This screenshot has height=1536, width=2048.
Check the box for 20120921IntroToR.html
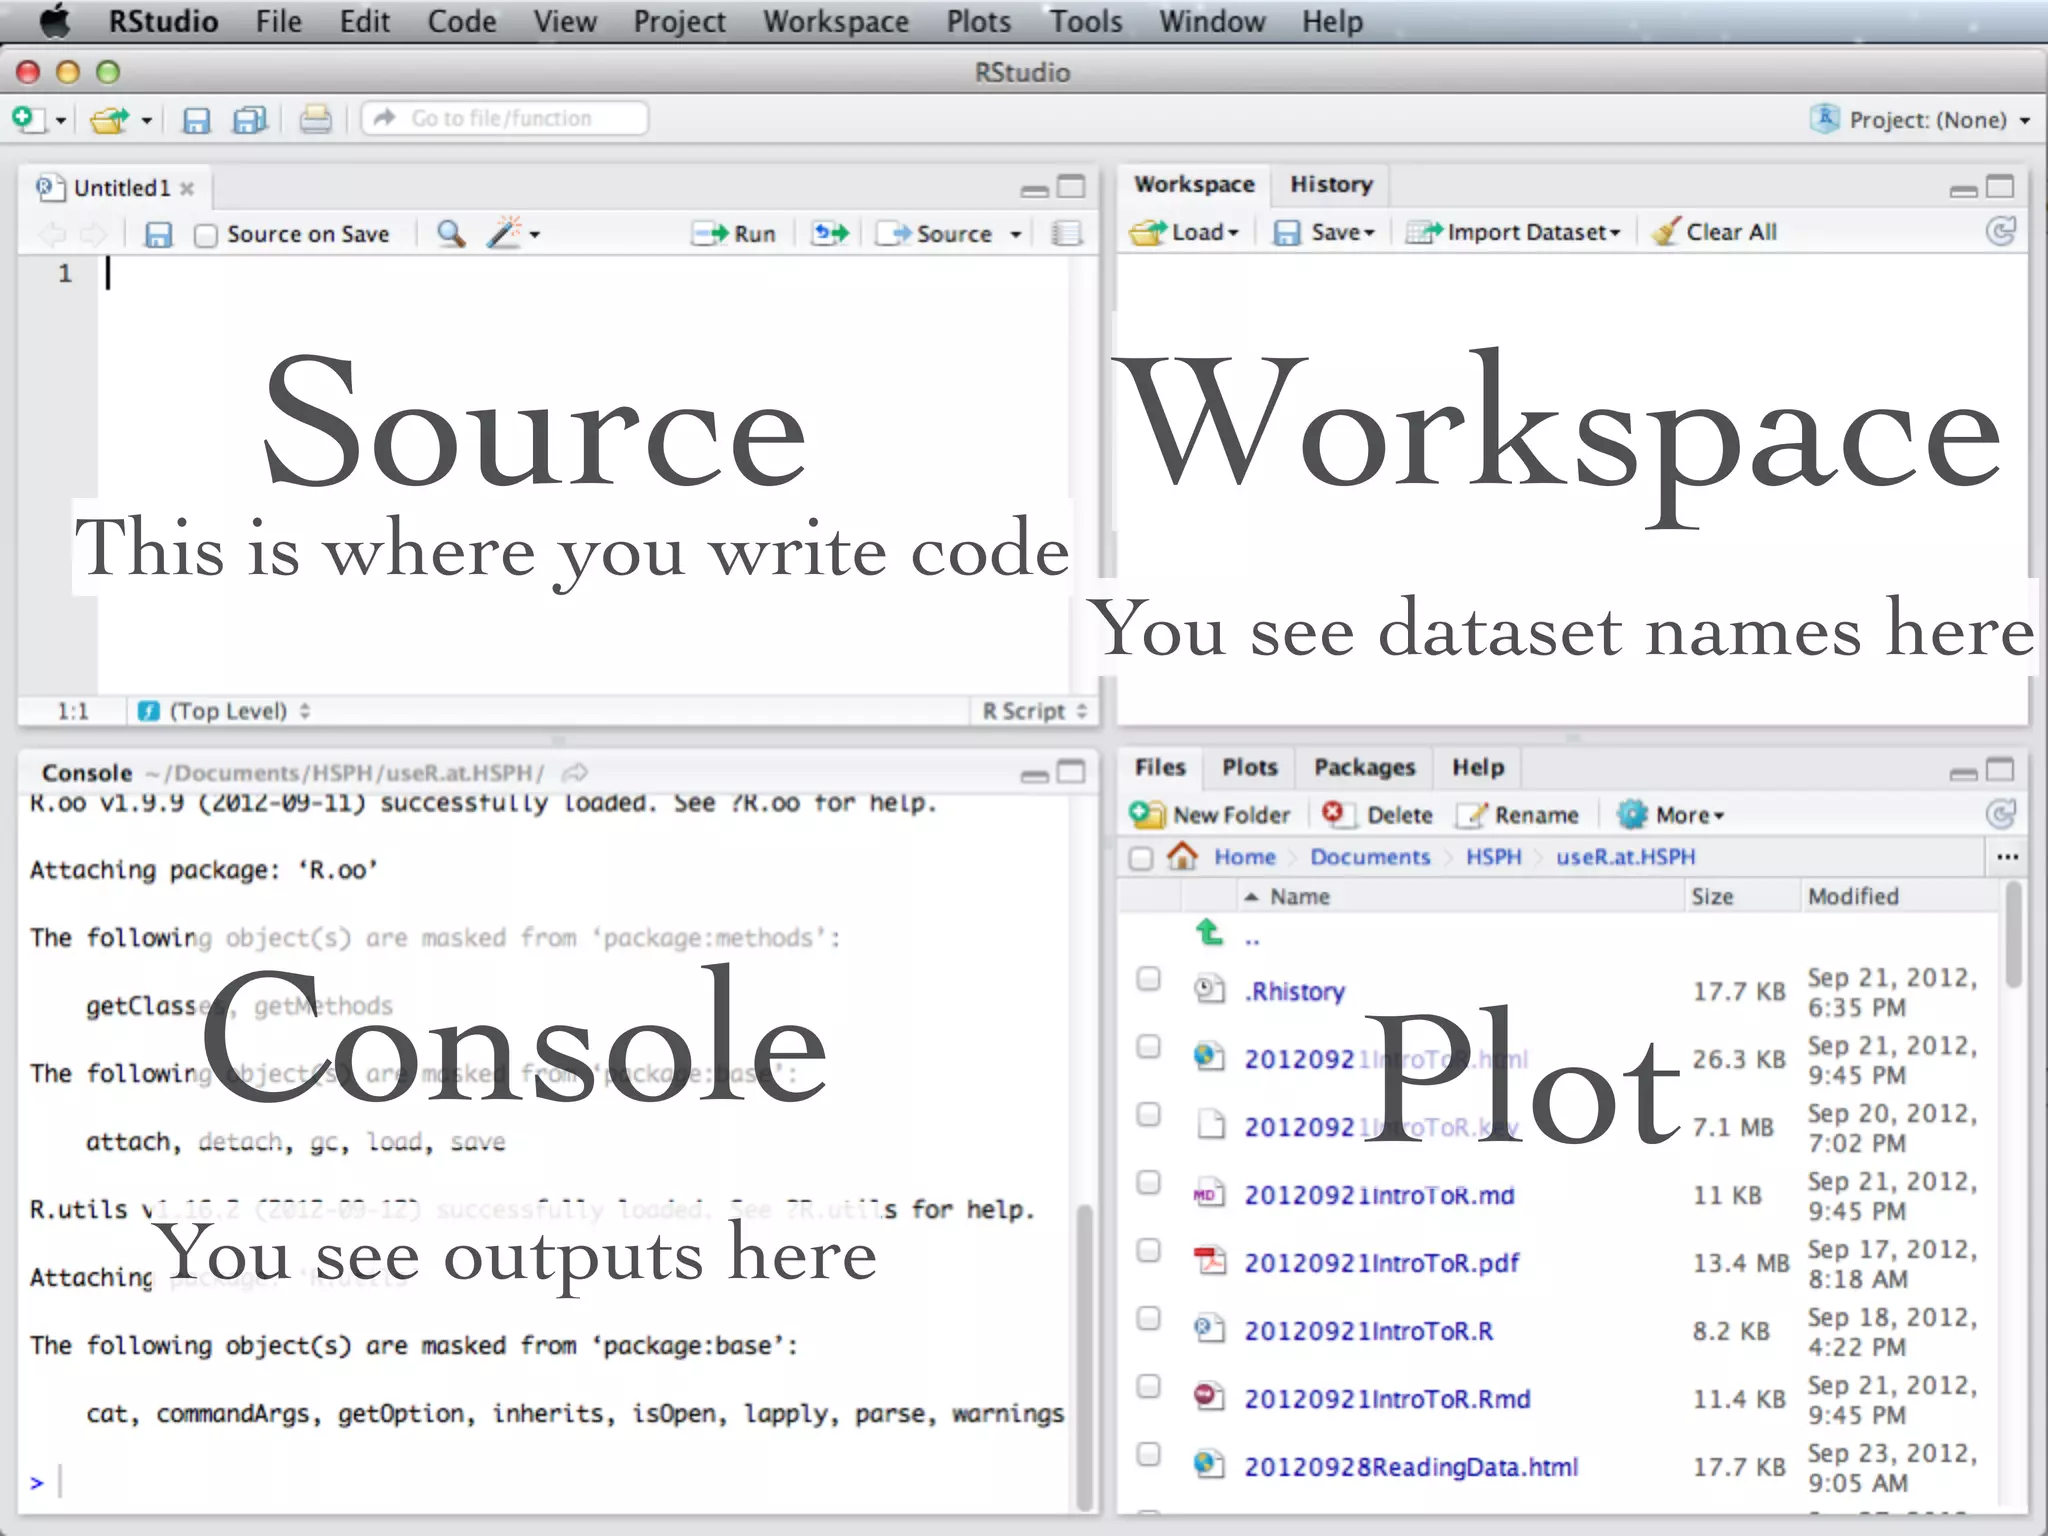pyautogui.click(x=1148, y=1046)
